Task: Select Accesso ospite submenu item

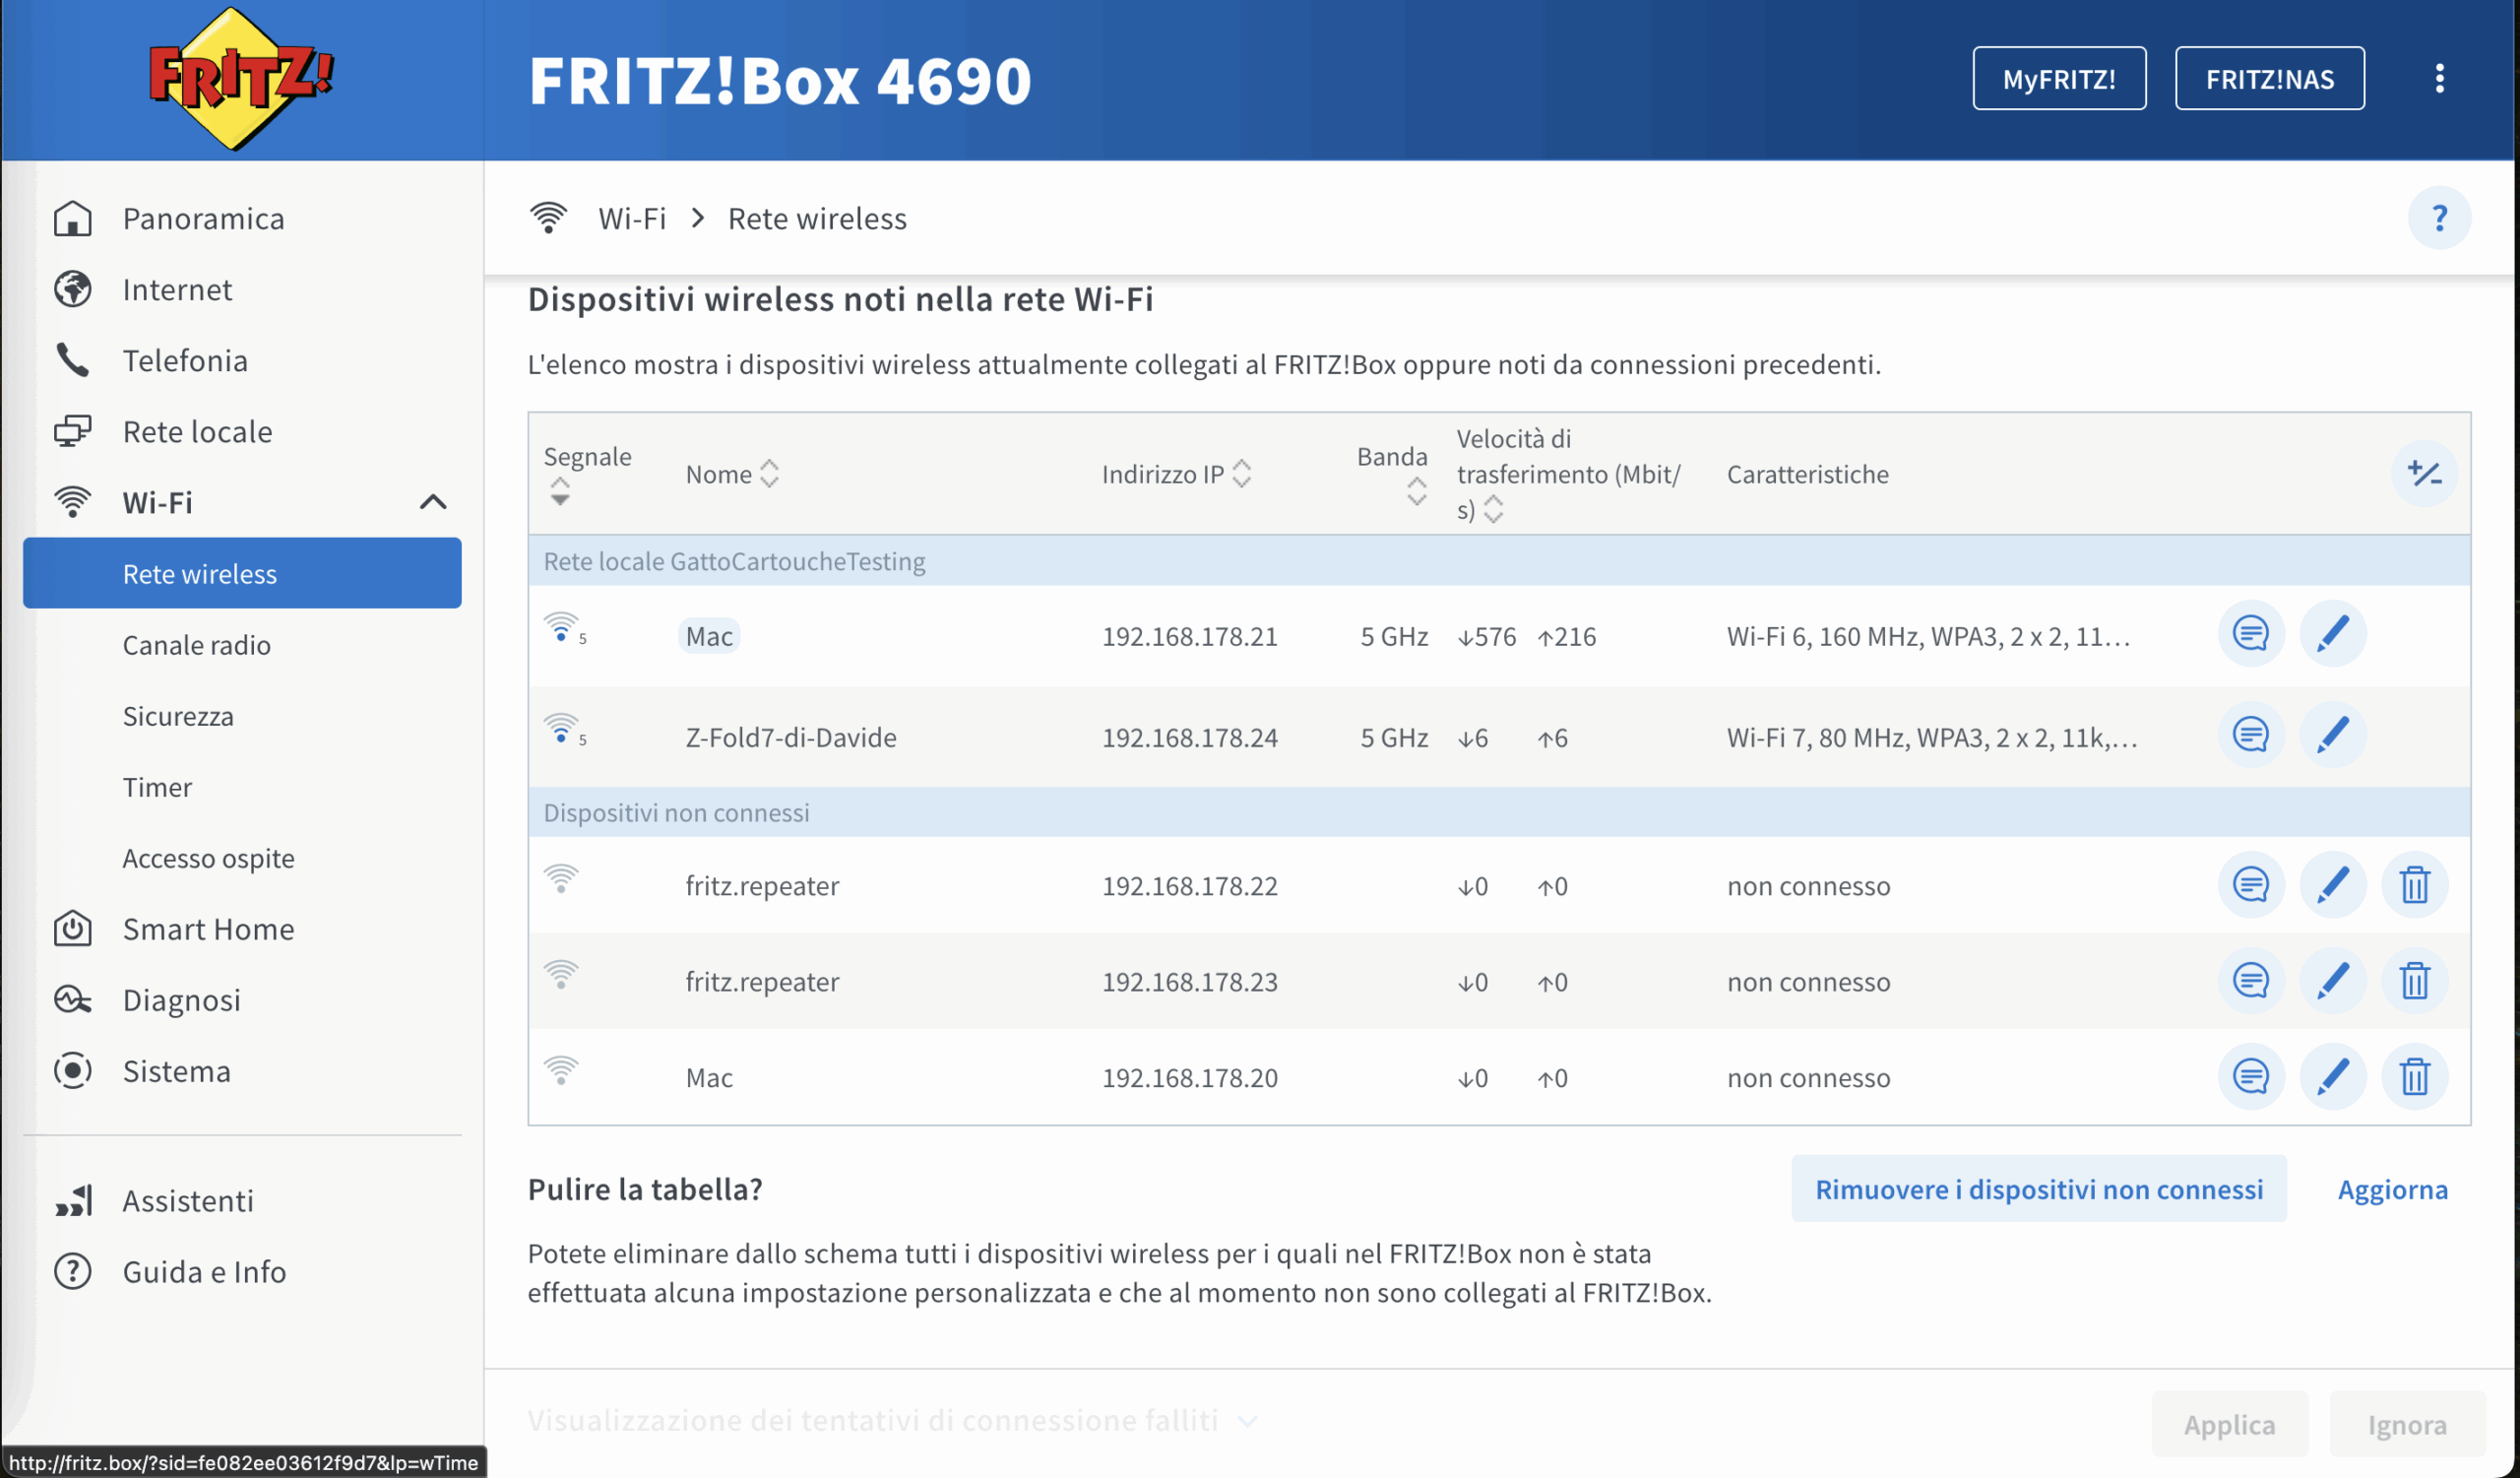Action: coord(242,858)
